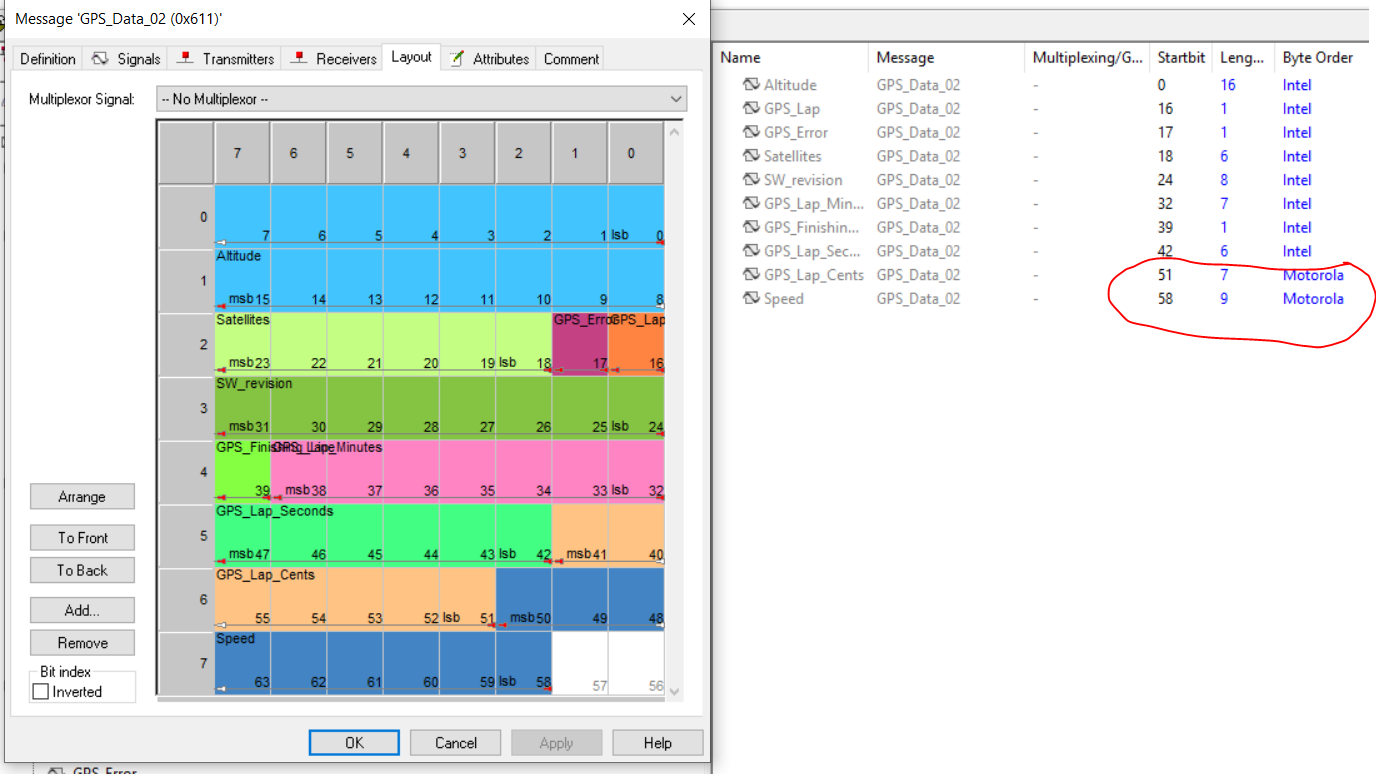
Task: Click the Arrange button
Action: 82,496
